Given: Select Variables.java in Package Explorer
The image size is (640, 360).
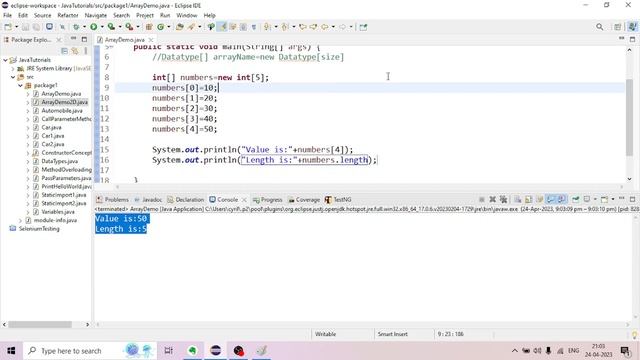Looking at the screenshot, I should tap(58, 212).
